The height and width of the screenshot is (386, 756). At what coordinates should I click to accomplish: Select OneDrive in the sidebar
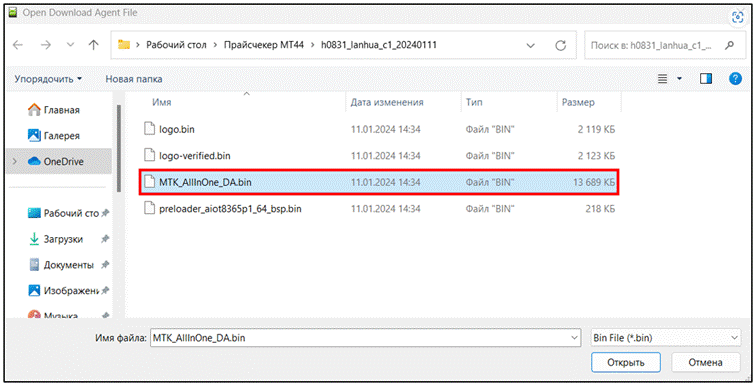tap(60, 161)
